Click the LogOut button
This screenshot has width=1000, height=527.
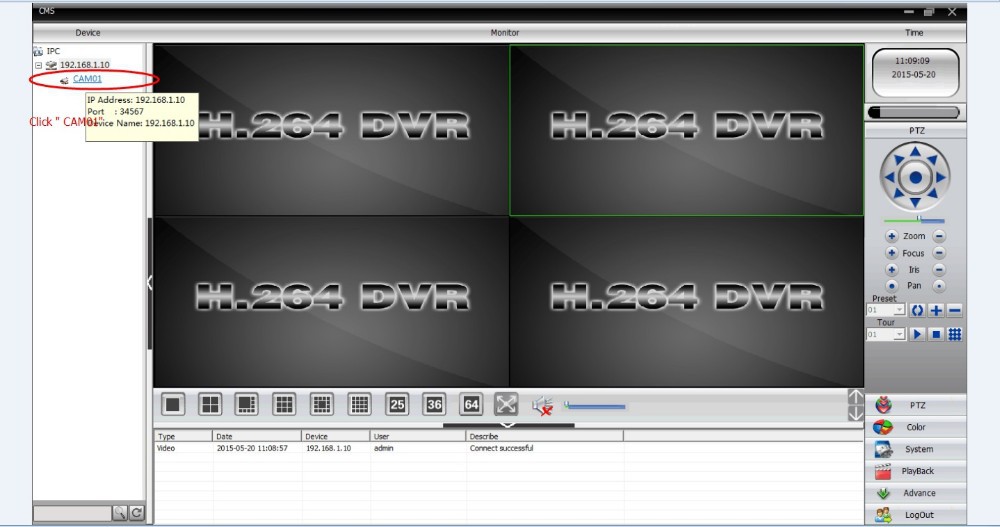tap(916, 515)
